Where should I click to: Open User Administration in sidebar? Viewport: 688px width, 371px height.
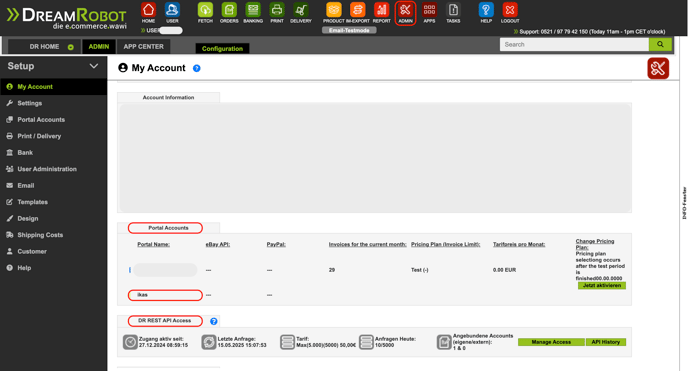(x=54, y=169)
